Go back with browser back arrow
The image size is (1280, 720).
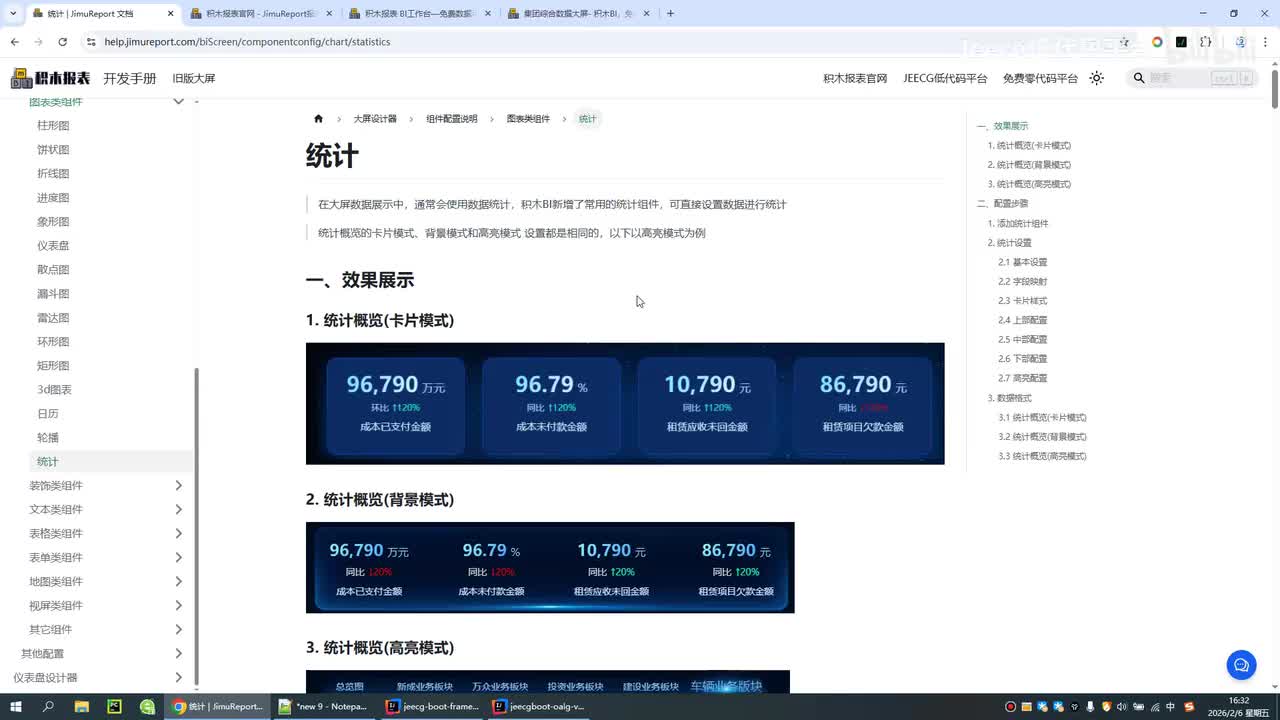pyautogui.click(x=14, y=42)
